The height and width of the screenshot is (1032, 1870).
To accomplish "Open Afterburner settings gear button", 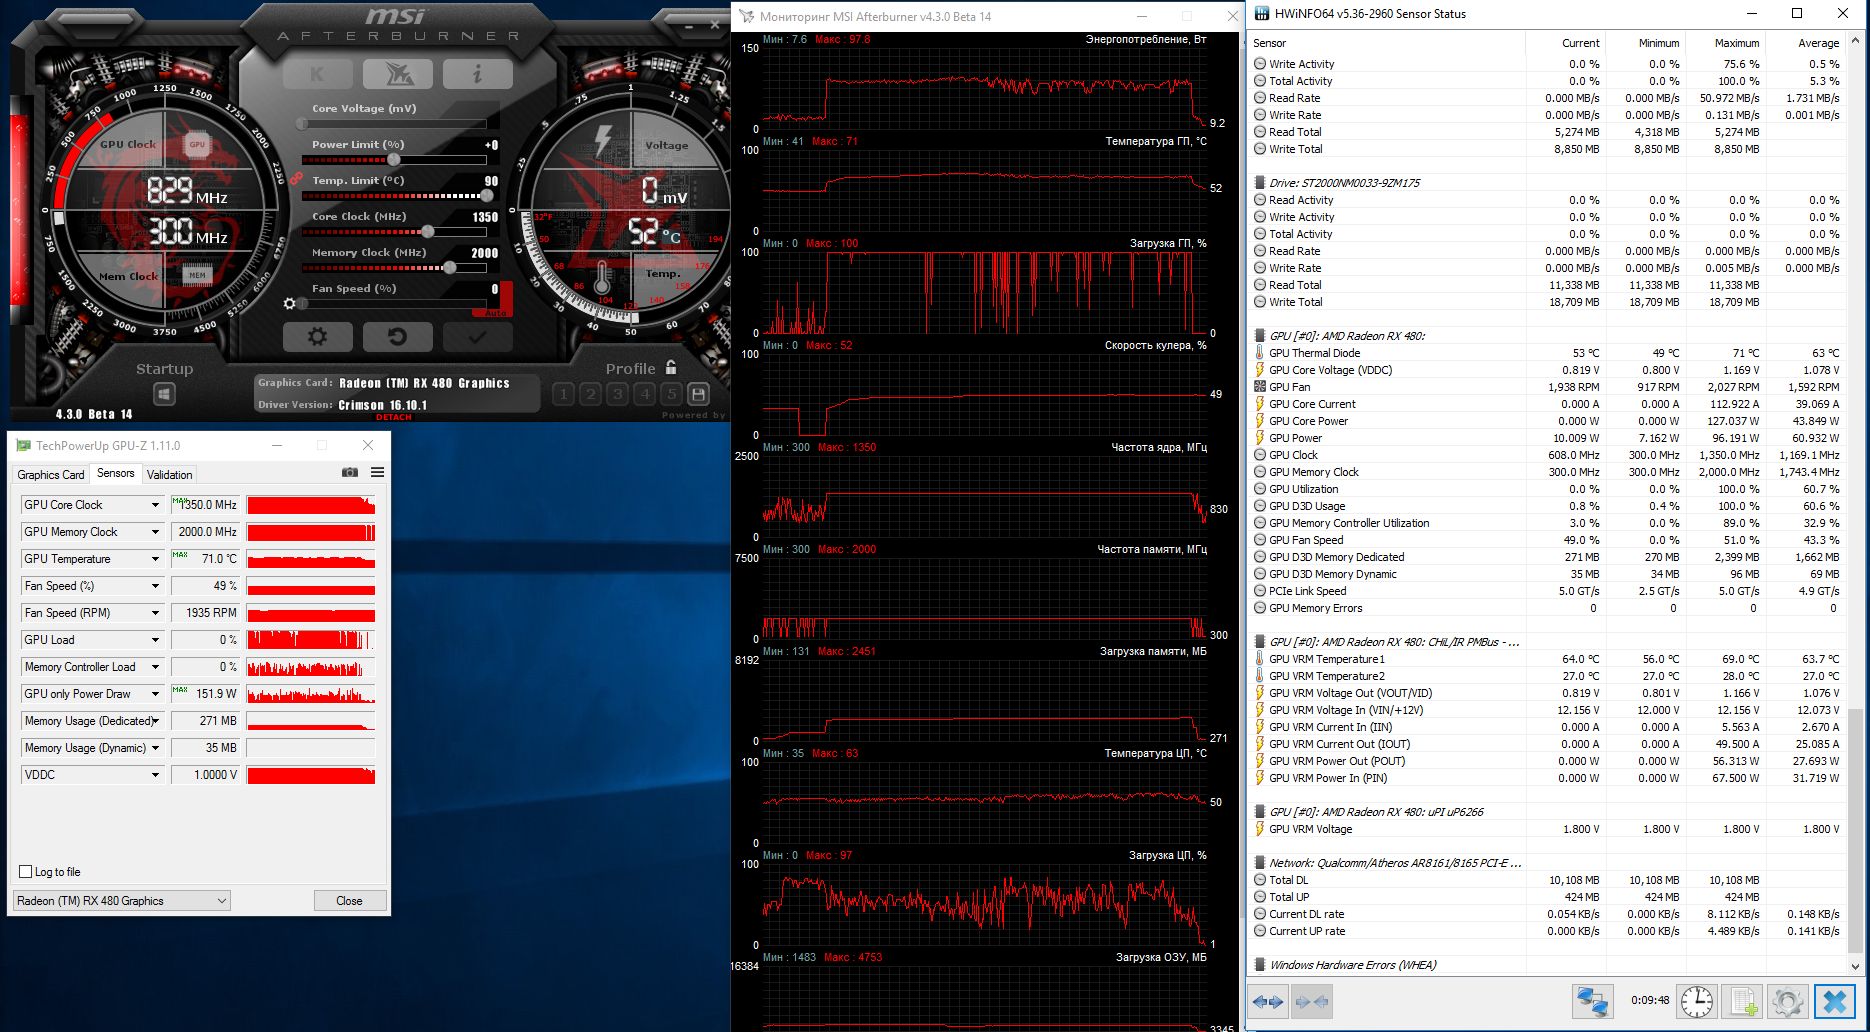I will [x=317, y=337].
